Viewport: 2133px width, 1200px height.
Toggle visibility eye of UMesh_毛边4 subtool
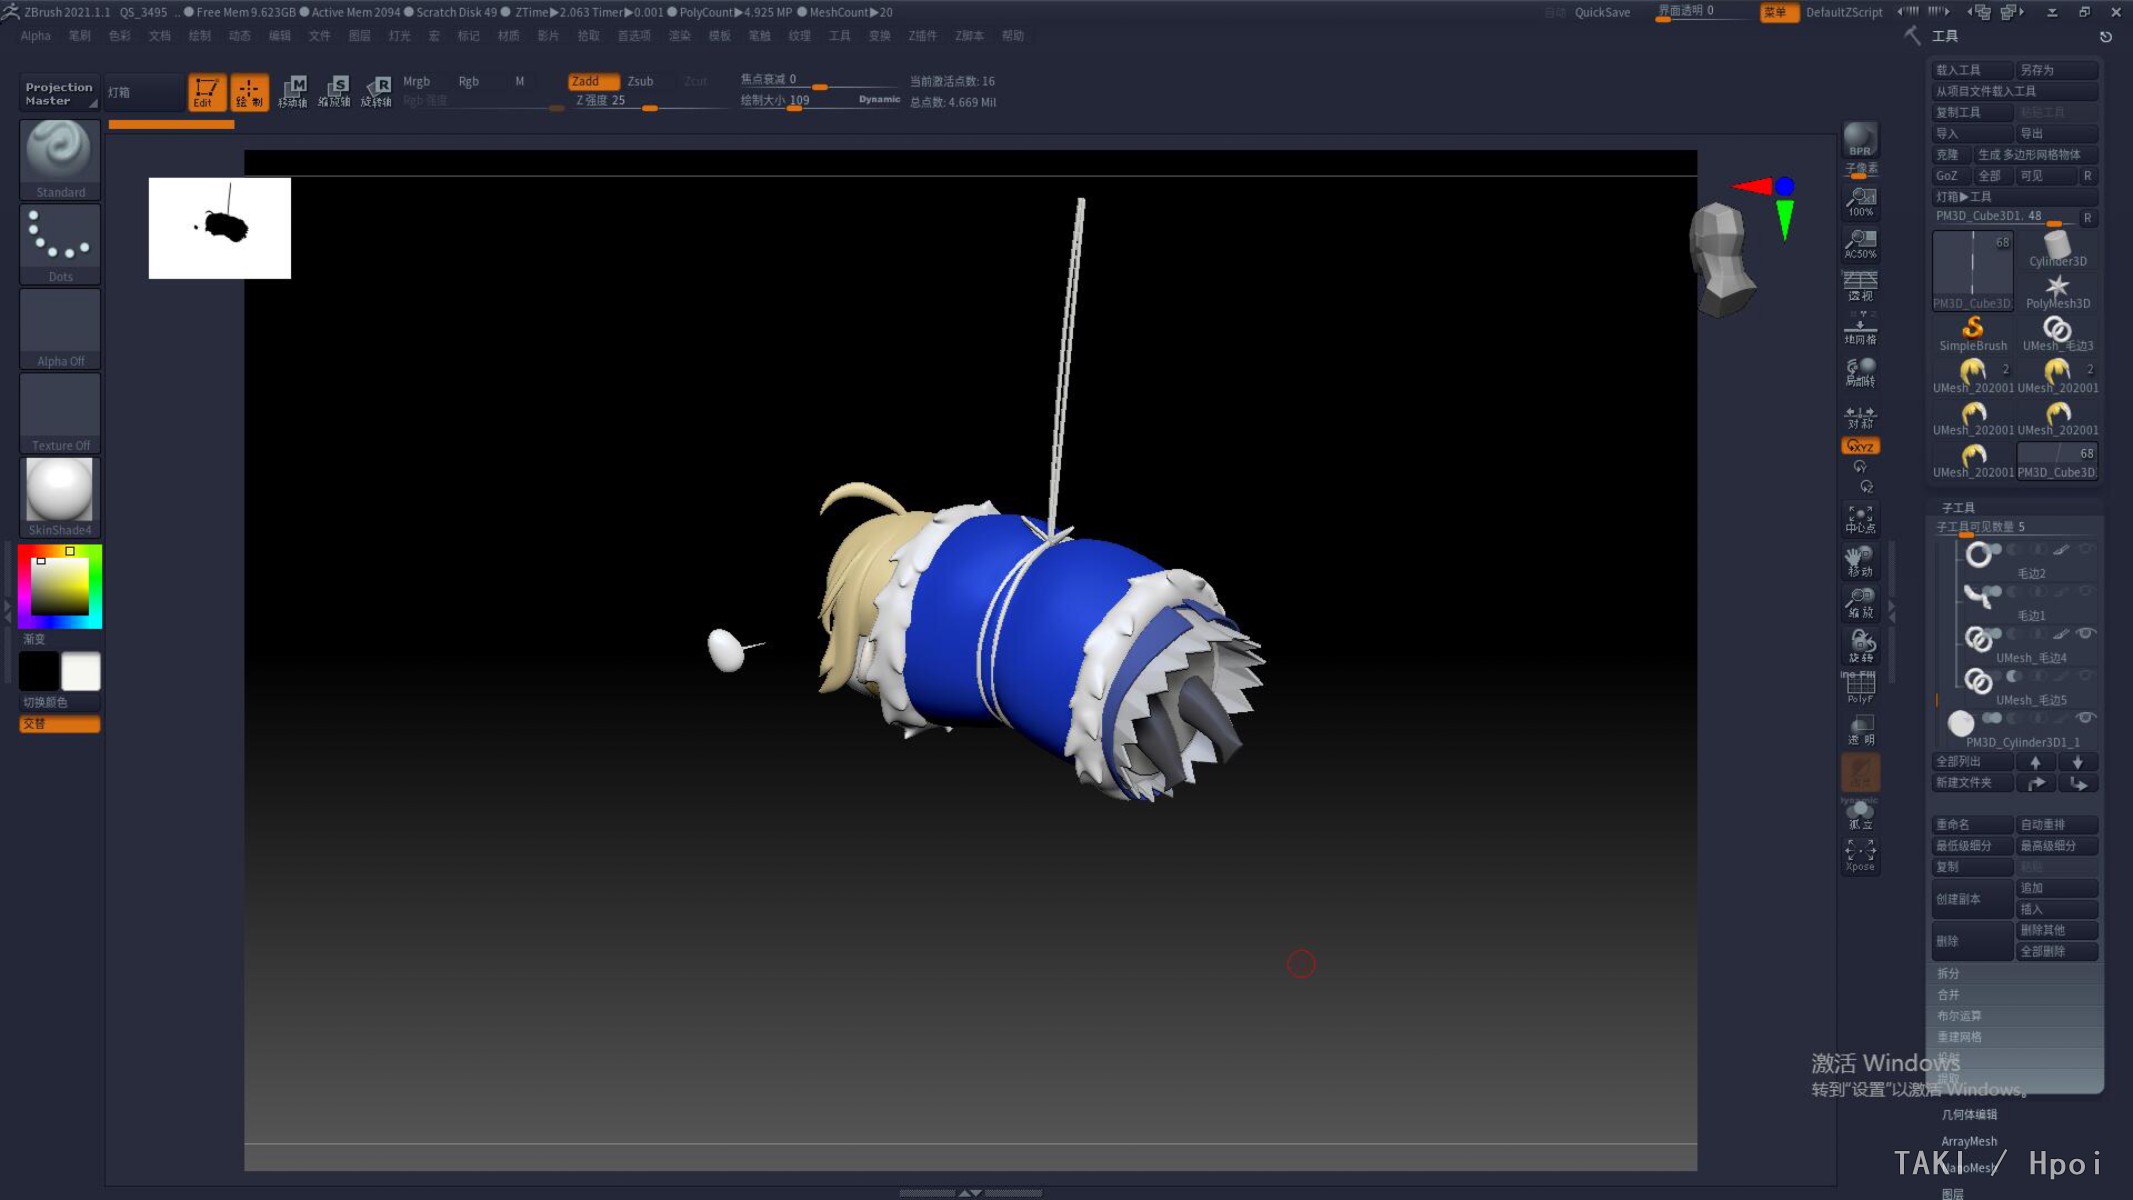(x=2085, y=633)
